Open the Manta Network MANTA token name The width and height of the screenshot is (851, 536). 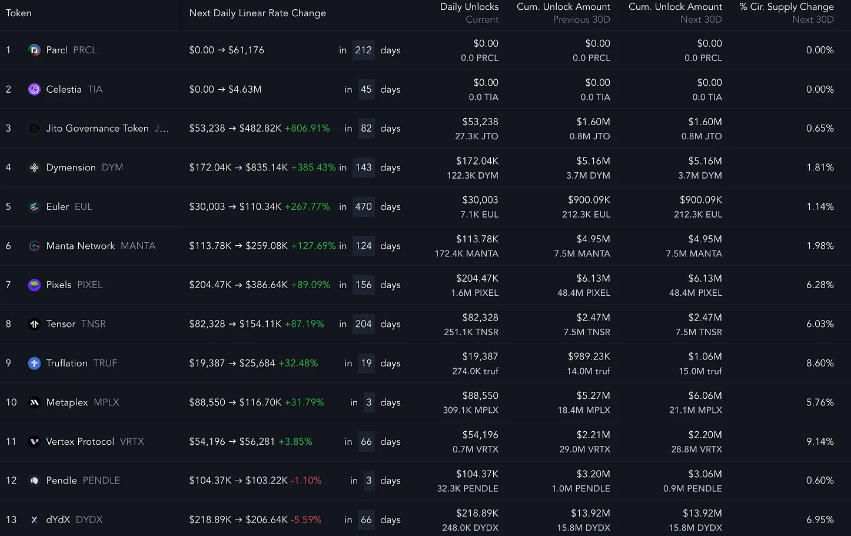[x=101, y=246]
